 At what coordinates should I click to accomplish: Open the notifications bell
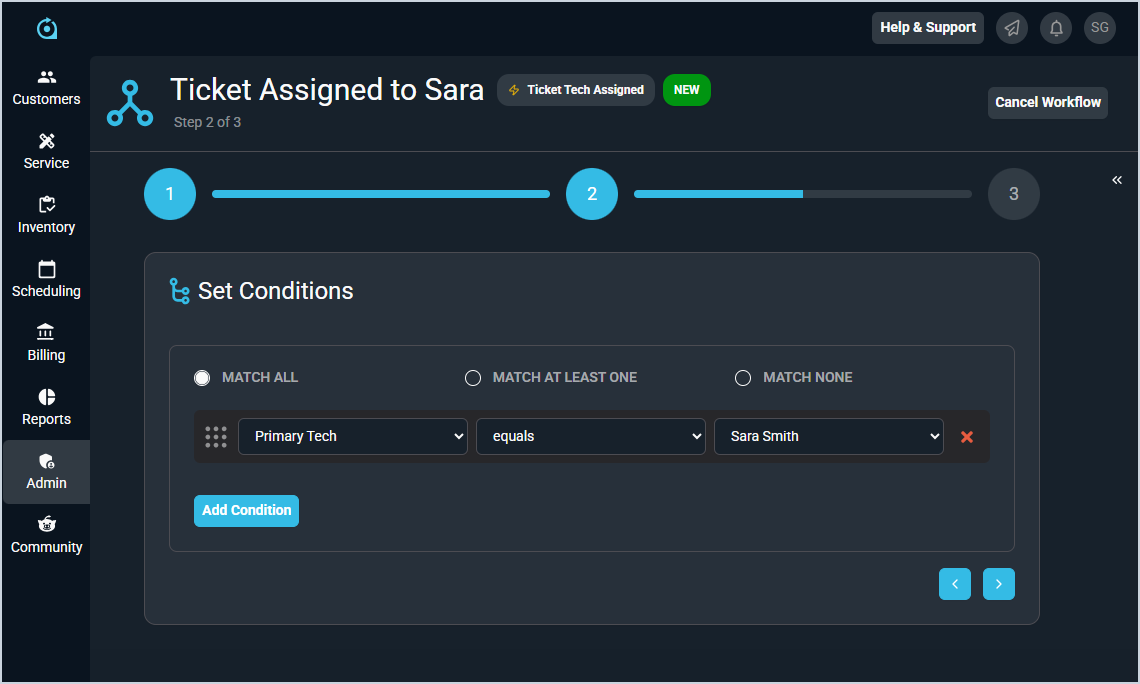[x=1056, y=28]
